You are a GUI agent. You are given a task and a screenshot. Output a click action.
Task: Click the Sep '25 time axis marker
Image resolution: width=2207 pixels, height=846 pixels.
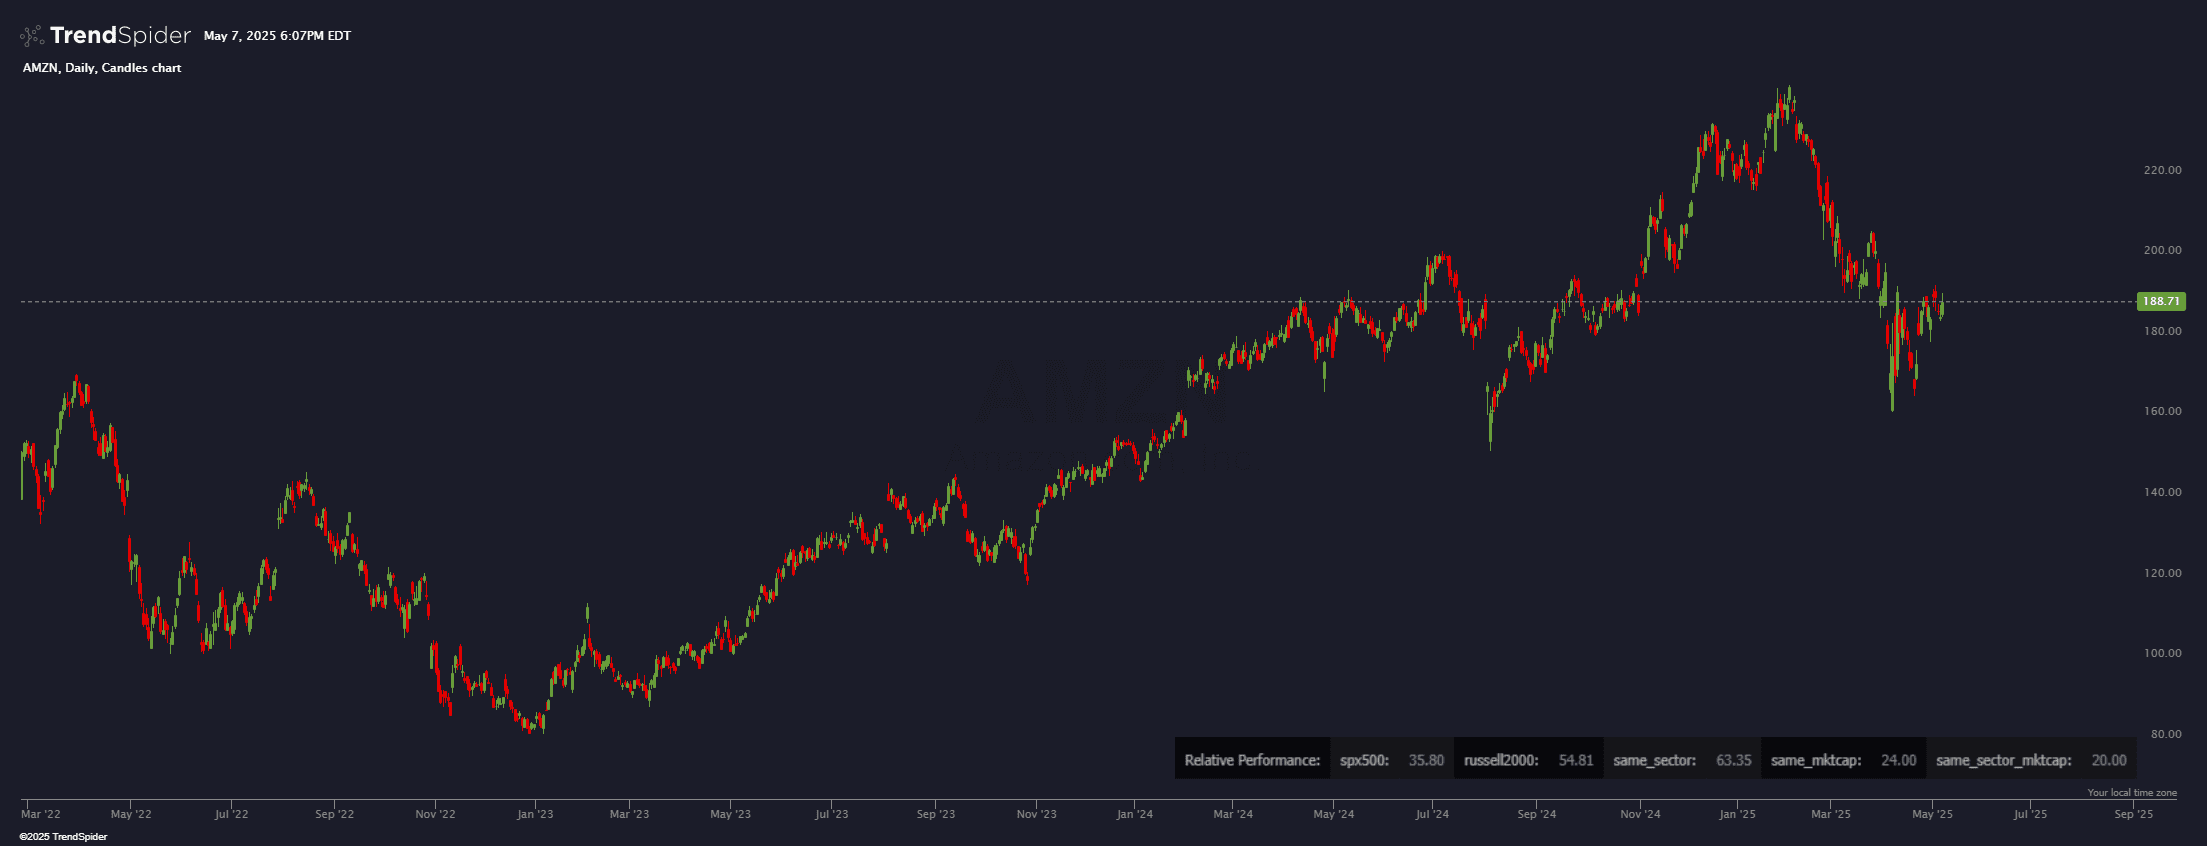coord(2133,814)
